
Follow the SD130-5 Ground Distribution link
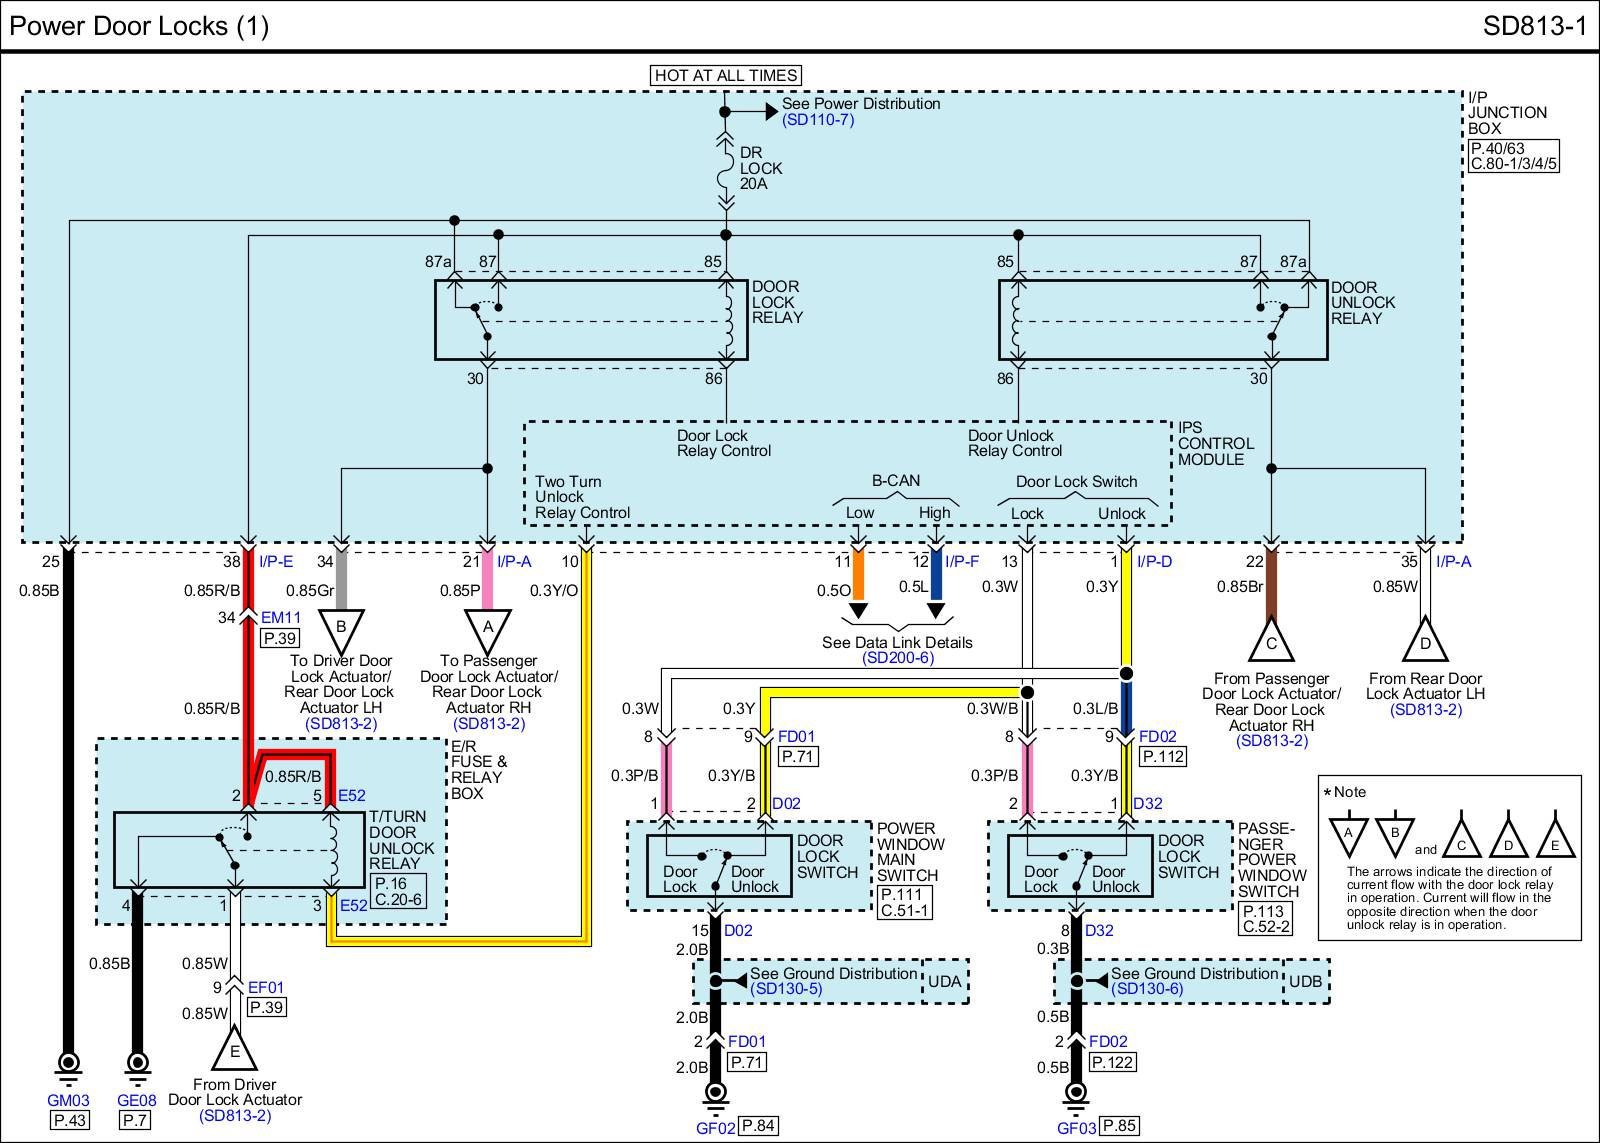(x=785, y=989)
